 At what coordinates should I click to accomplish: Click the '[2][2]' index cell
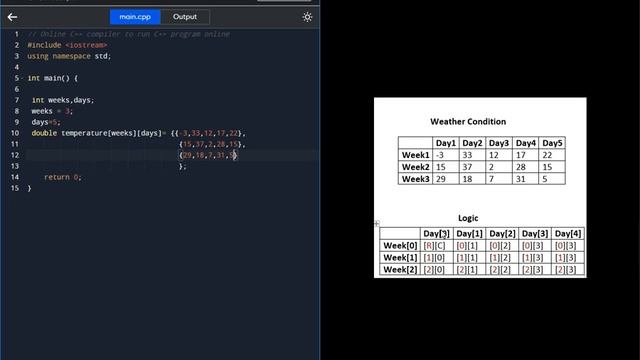click(502, 269)
